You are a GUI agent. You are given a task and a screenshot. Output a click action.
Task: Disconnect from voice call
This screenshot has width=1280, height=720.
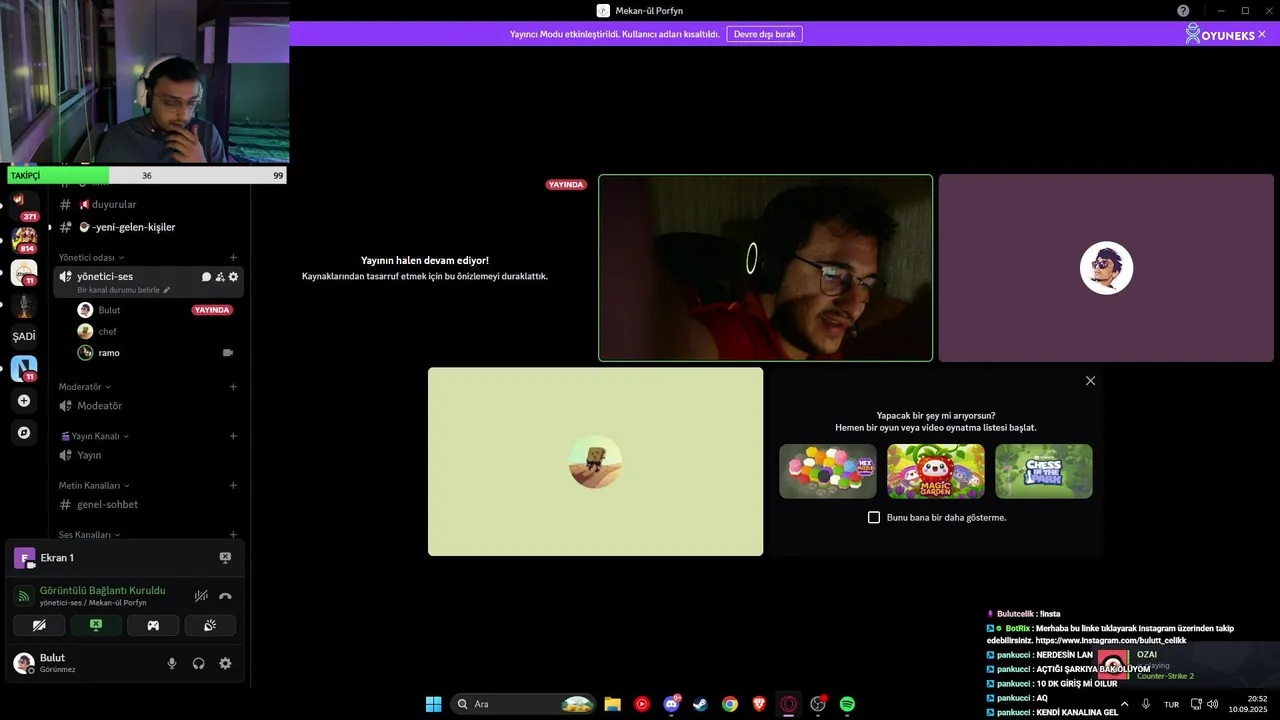pos(225,596)
